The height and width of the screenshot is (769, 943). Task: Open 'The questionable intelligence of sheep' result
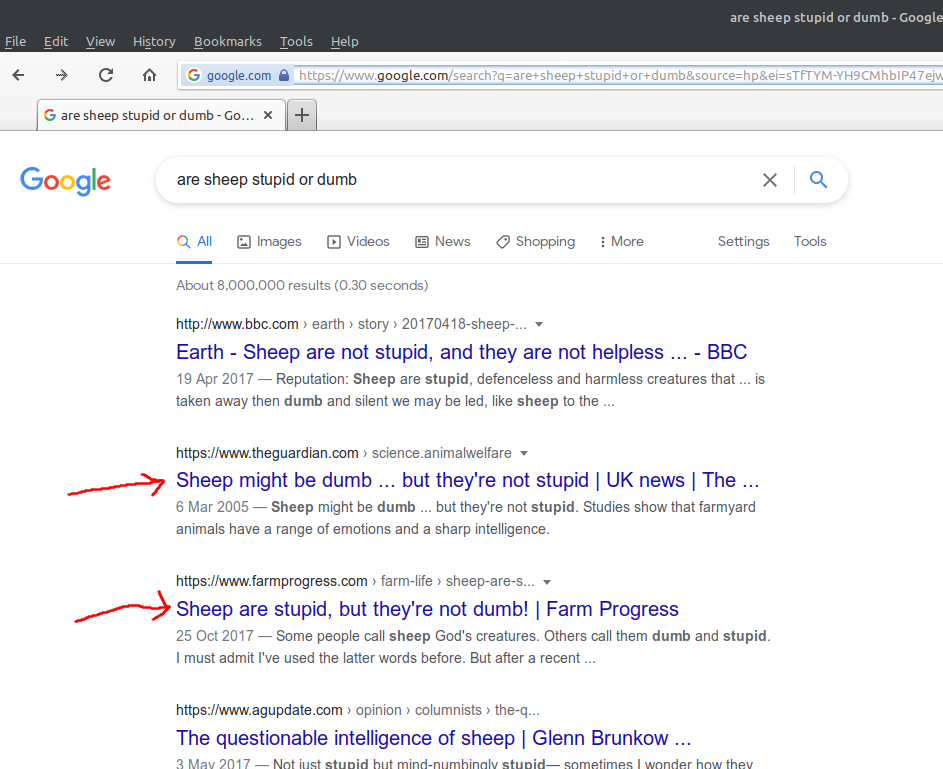[434, 738]
